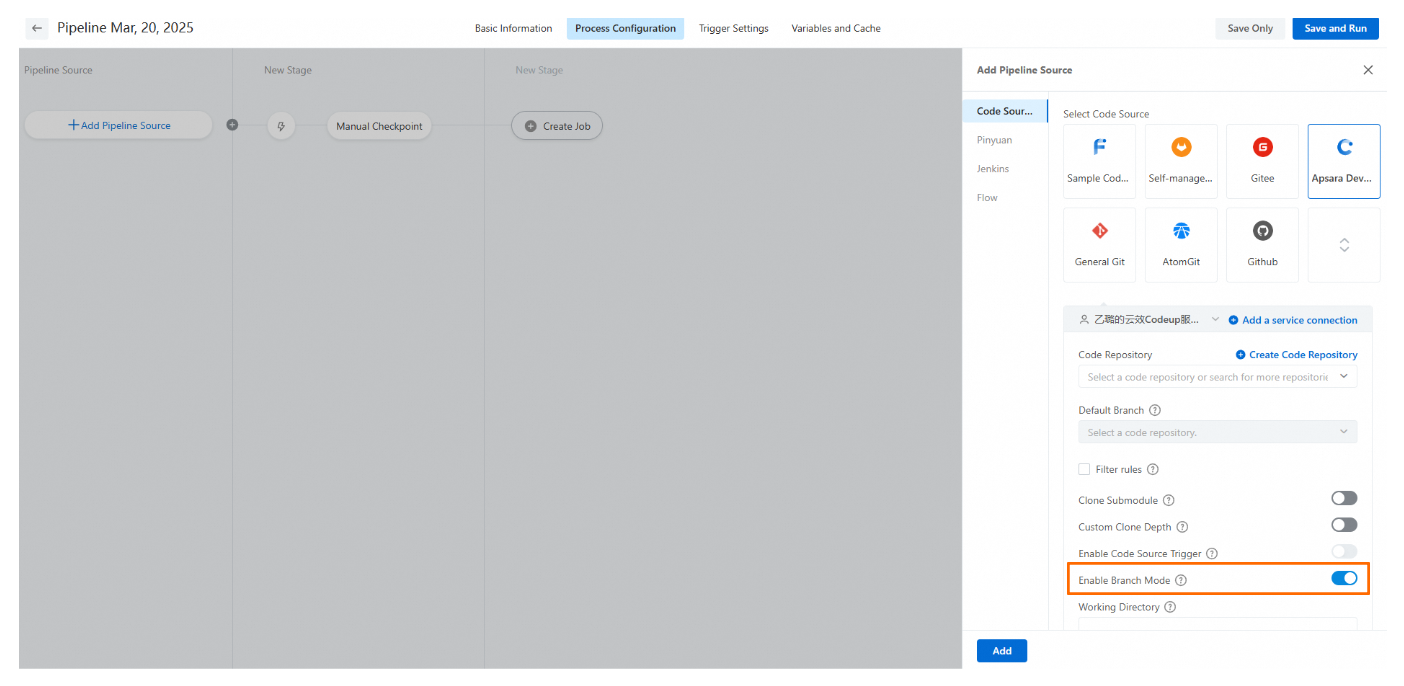Click the Create Job button
This screenshot has height=686, width=1404.
tap(557, 126)
